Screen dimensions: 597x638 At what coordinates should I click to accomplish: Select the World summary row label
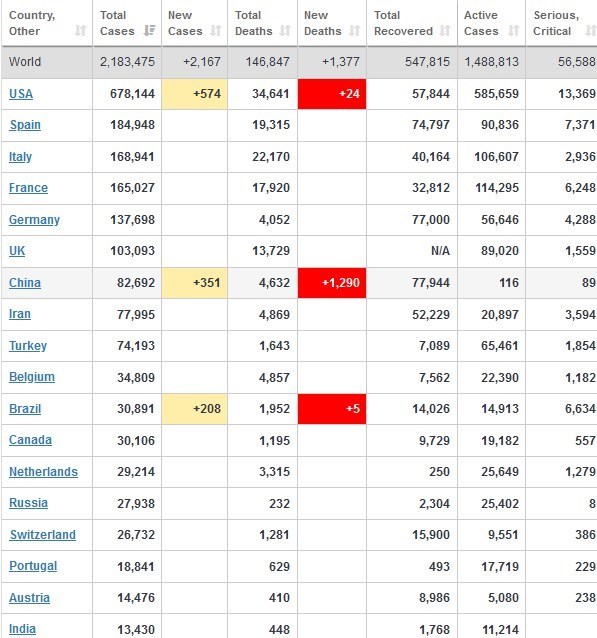coord(25,61)
